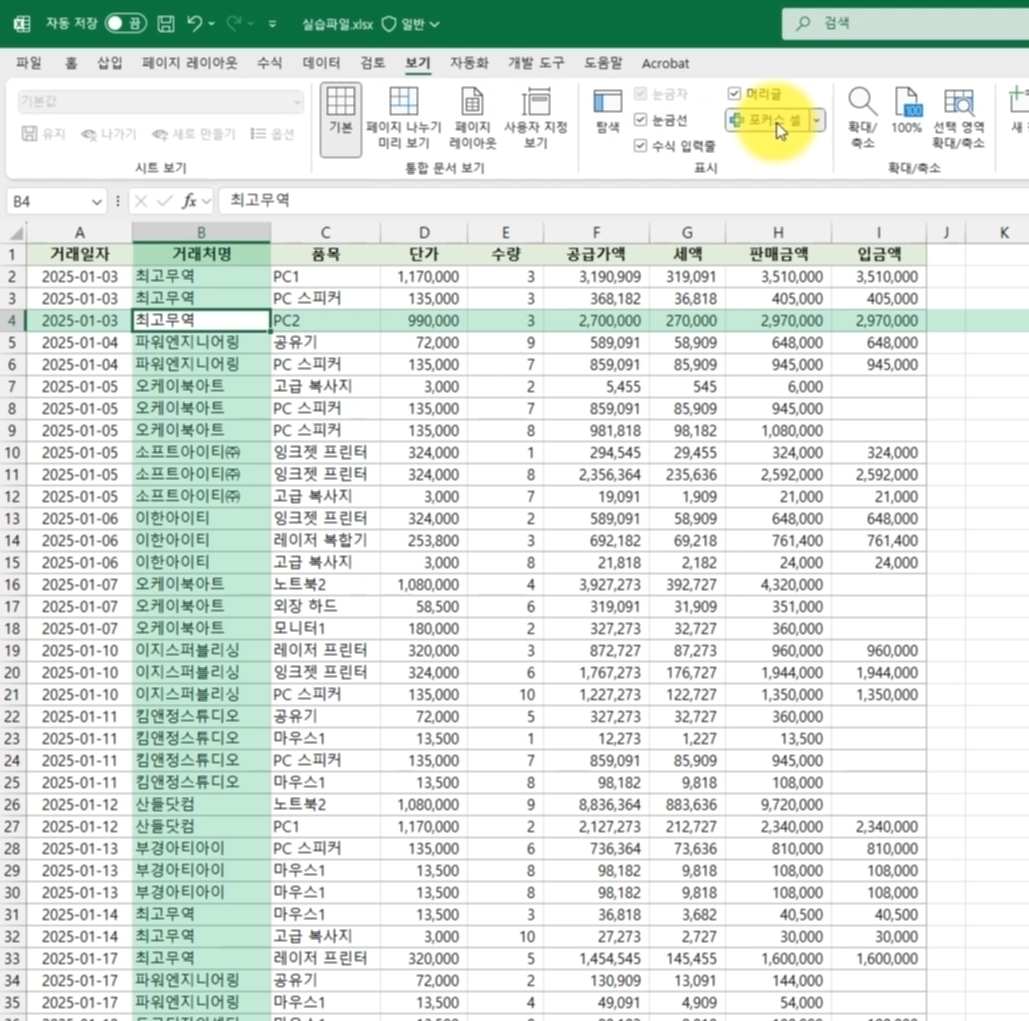This screenshot has height=1021, width=1029.
Task: Click the Save icon in title bar
Action: pyautogui.click(x=166, y=24)
